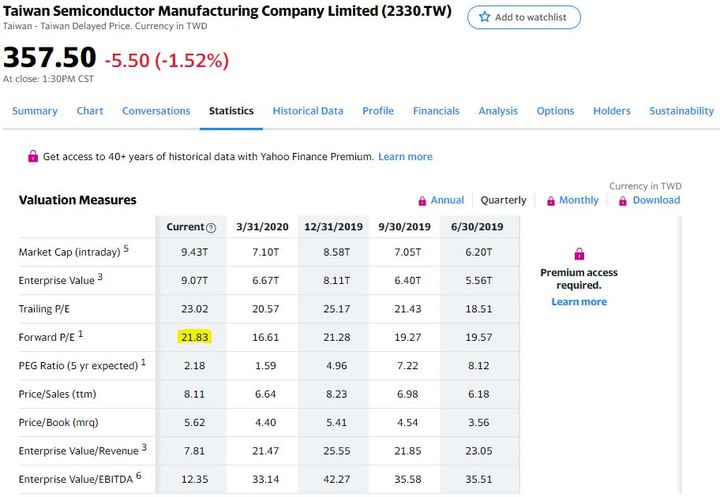Click the Valuation Measures heading
Viewport: 720px width, 497px height.
coord(78,200)
